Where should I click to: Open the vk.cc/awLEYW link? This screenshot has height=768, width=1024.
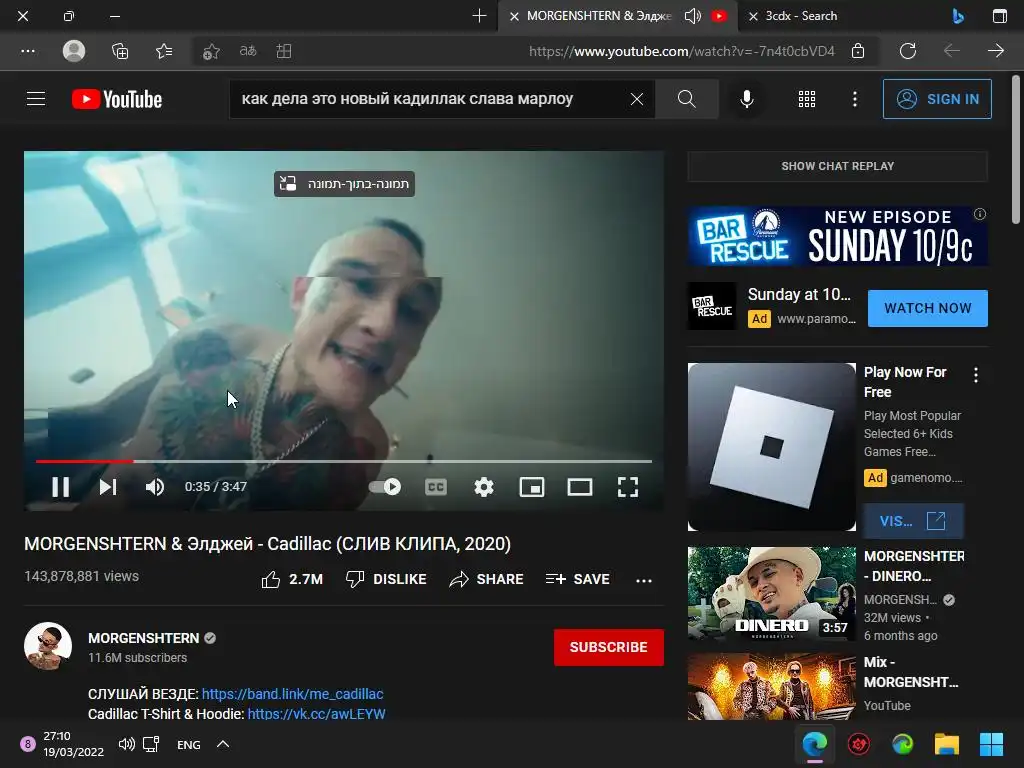[x=316, y=714]
